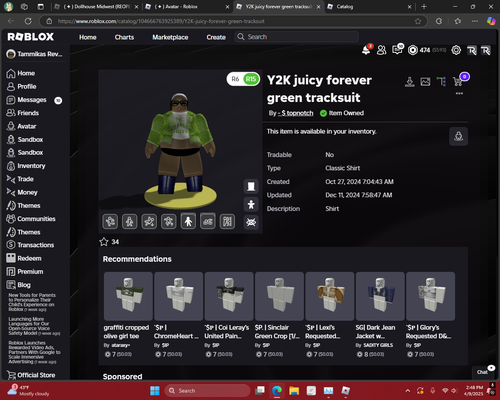Open the notifications bell icon

366,50
